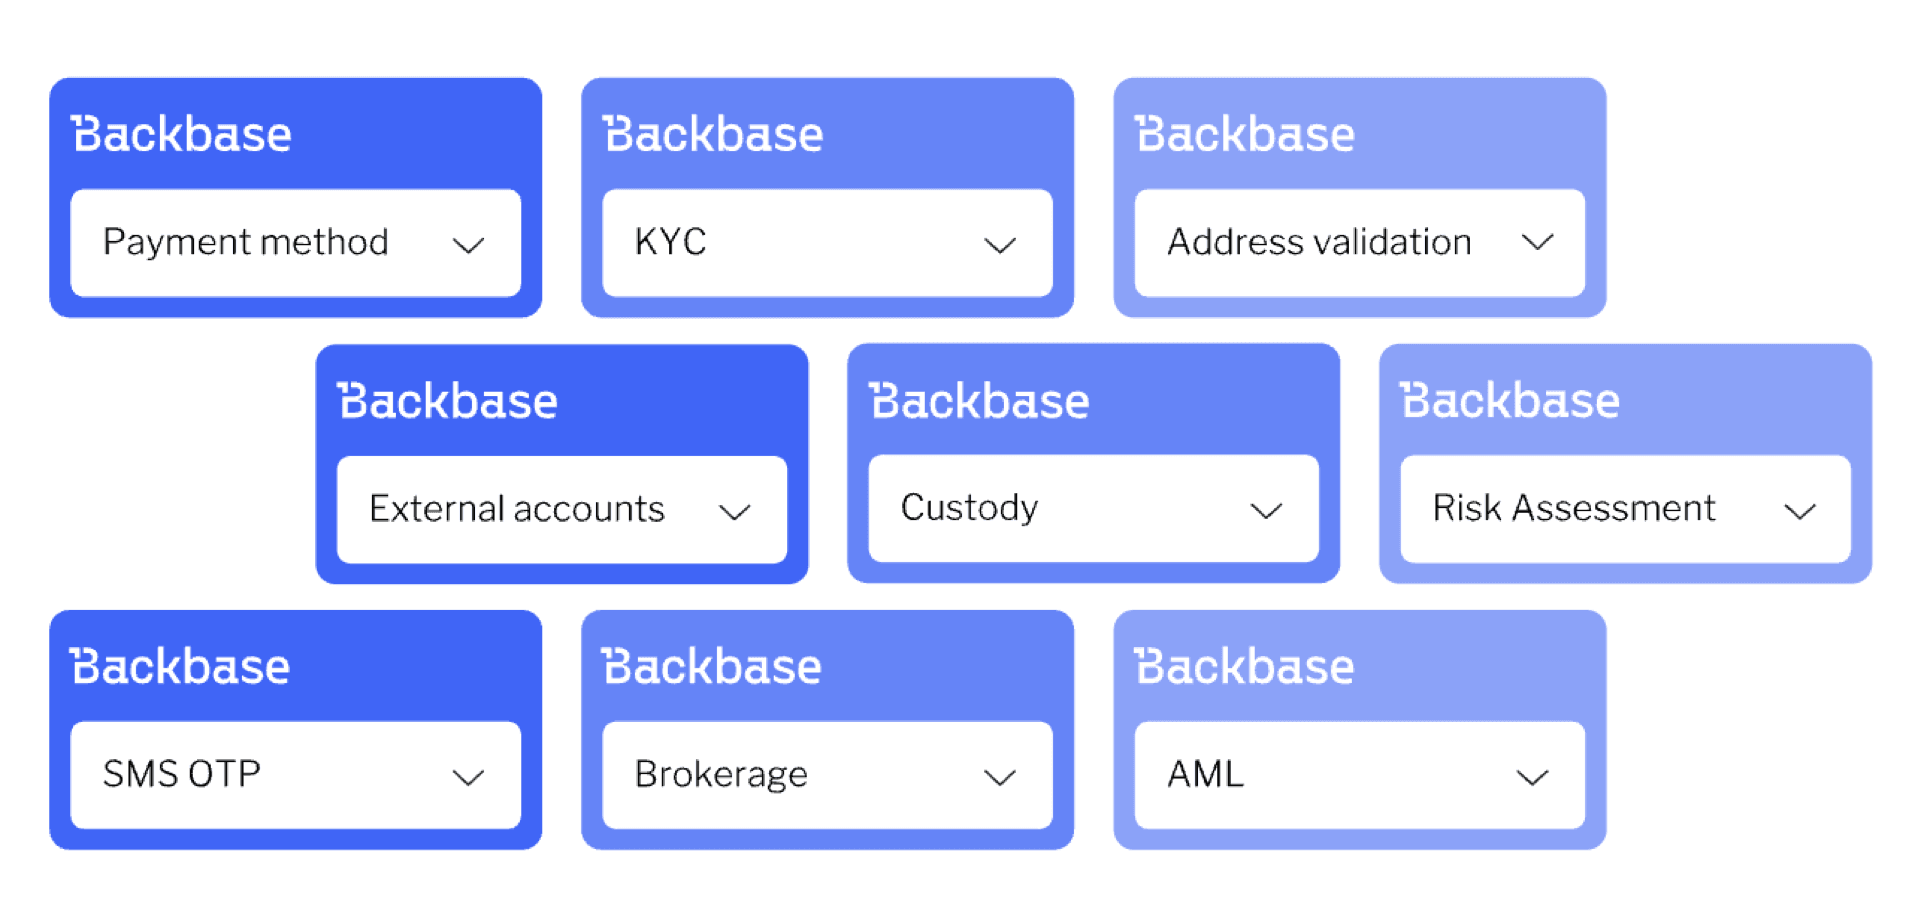Screen dimensions: 1906x916
Task: Click the Risk Assessment label text
Action: (x=1574, y=508)
